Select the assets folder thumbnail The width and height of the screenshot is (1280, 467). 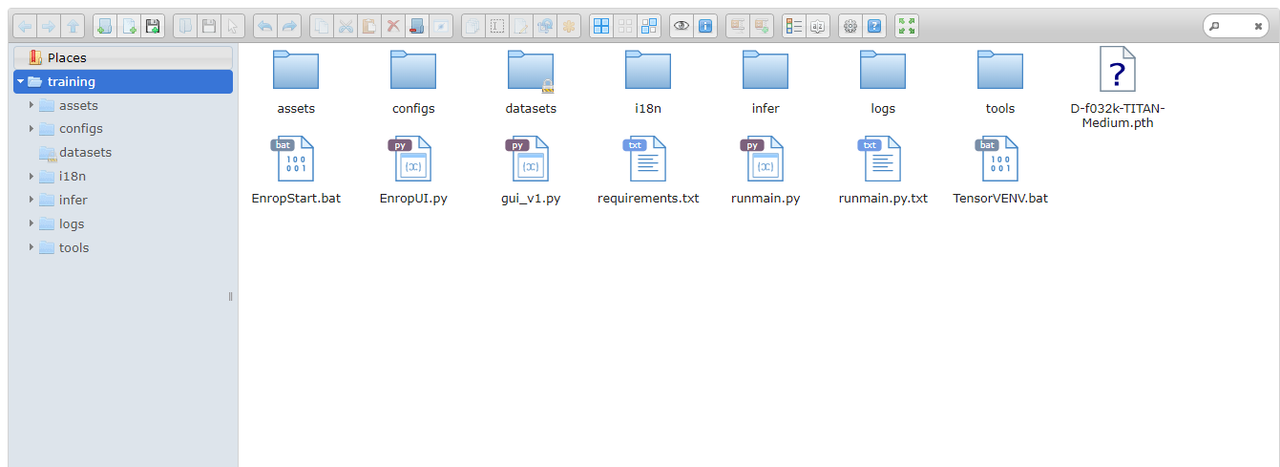(296, 70)
